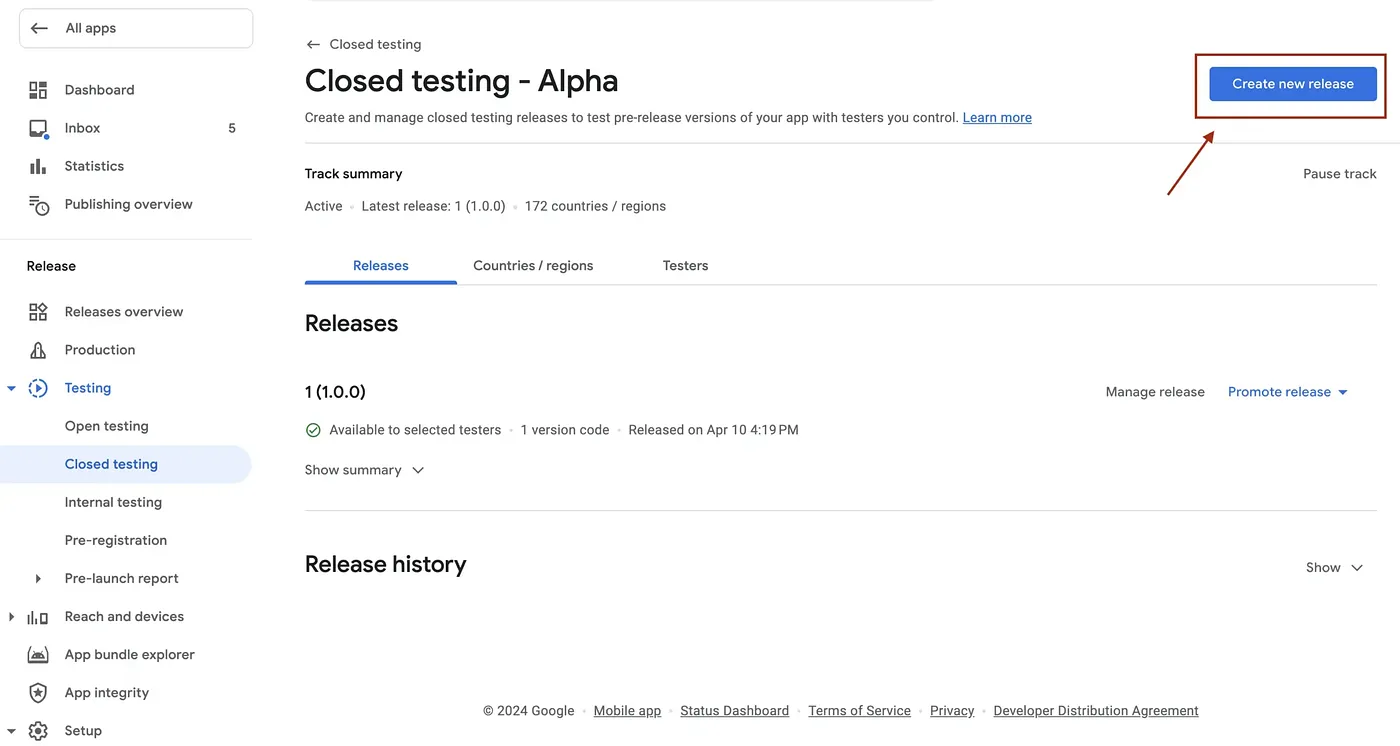This screenshot has width=1400, height=746.
Task: Select the Statistics bar chart icon
Action: click(38, 165)
